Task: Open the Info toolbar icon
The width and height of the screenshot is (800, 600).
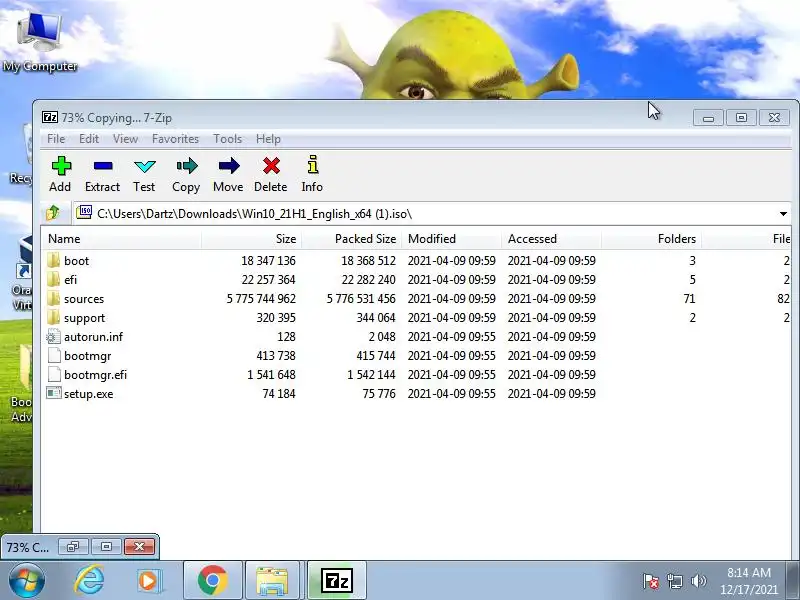Action: click(312, 165)
